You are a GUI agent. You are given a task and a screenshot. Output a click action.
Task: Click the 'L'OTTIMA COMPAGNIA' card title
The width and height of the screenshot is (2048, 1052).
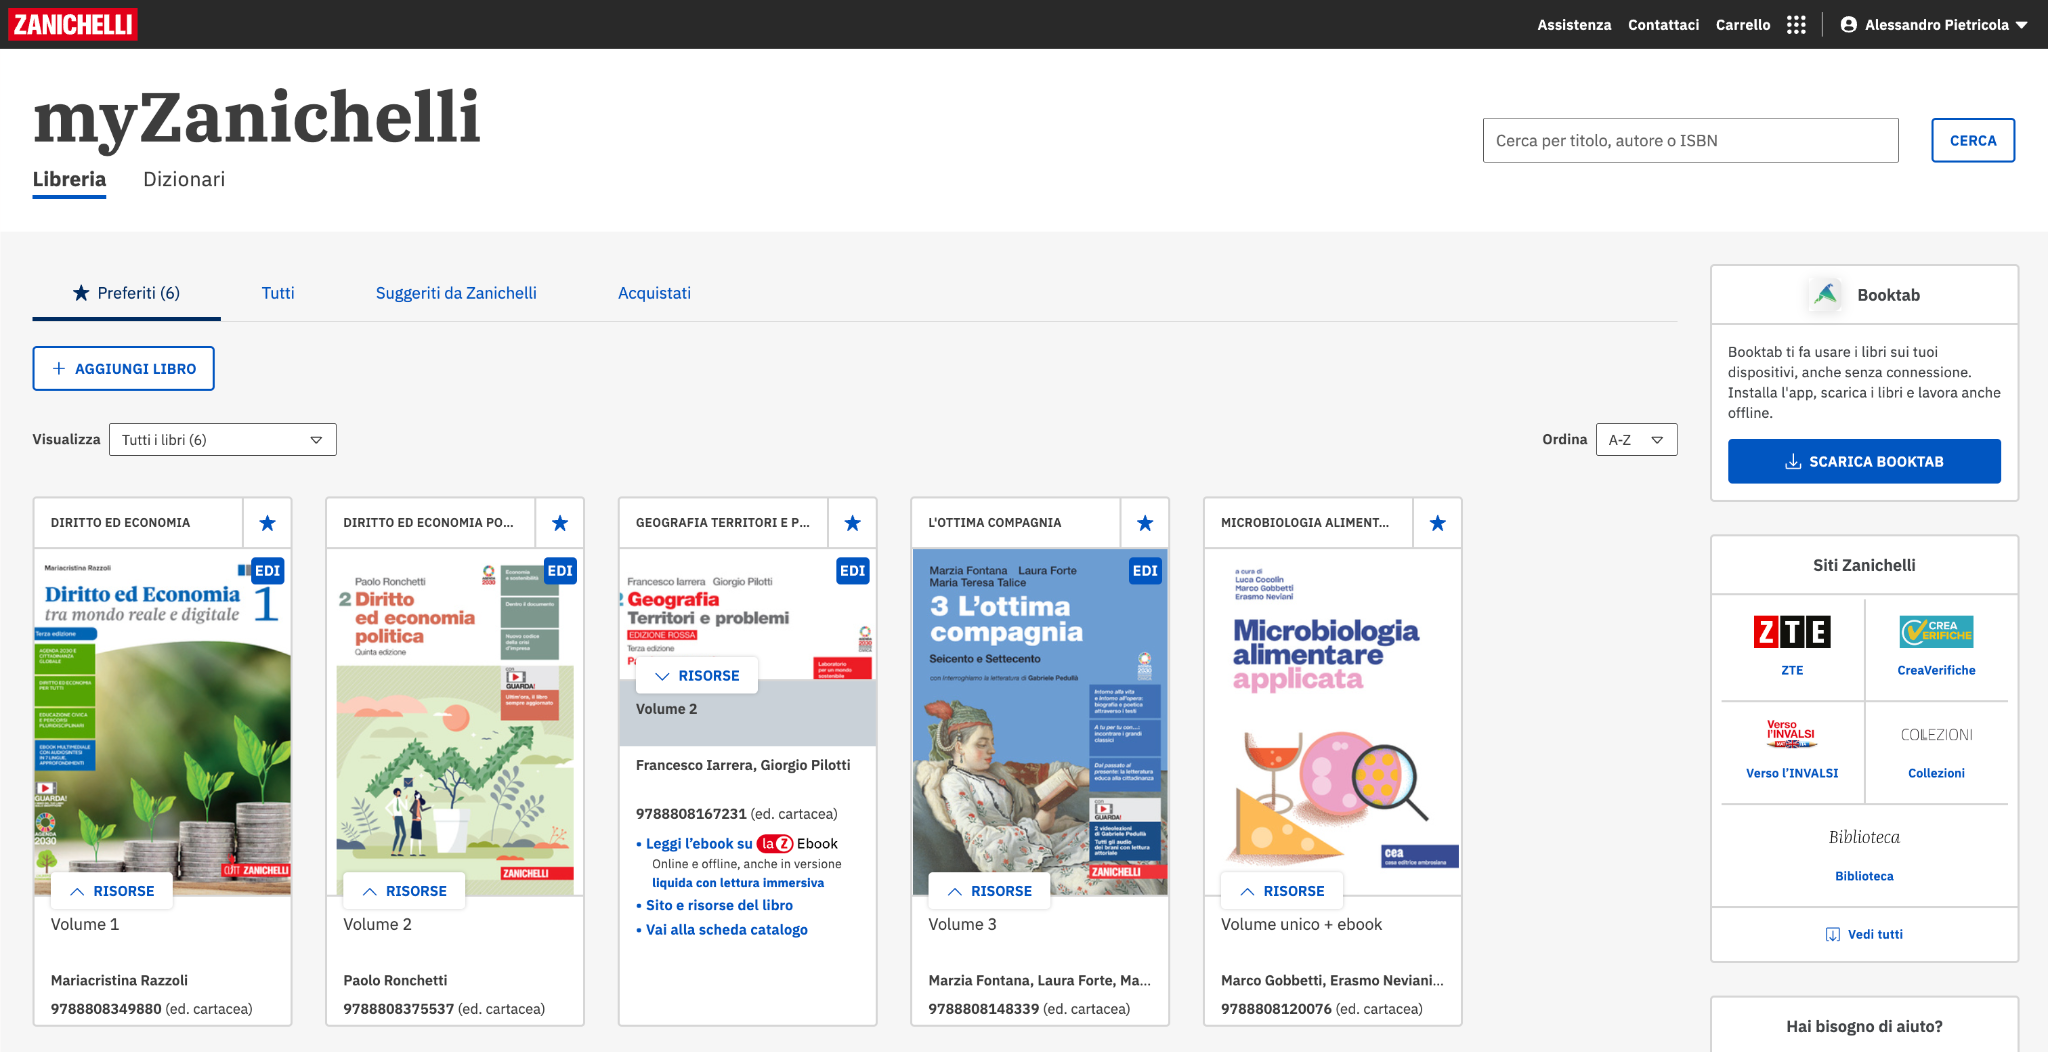tap(995, 523)
